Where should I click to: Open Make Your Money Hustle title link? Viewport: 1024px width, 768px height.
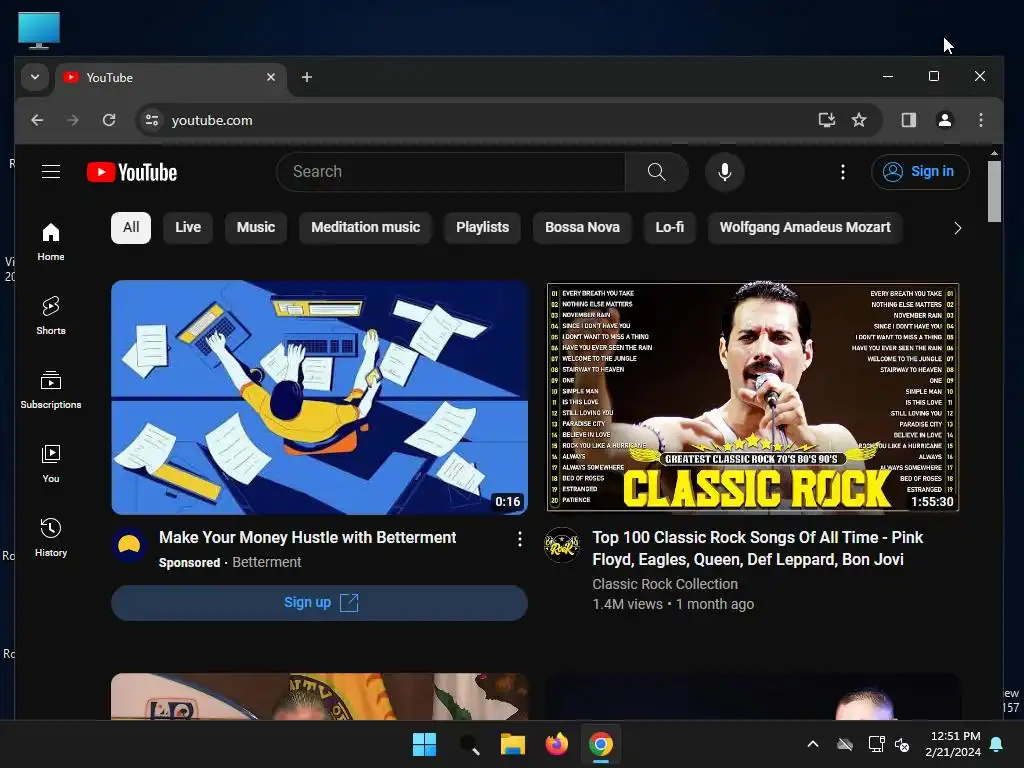coord(308,537)
